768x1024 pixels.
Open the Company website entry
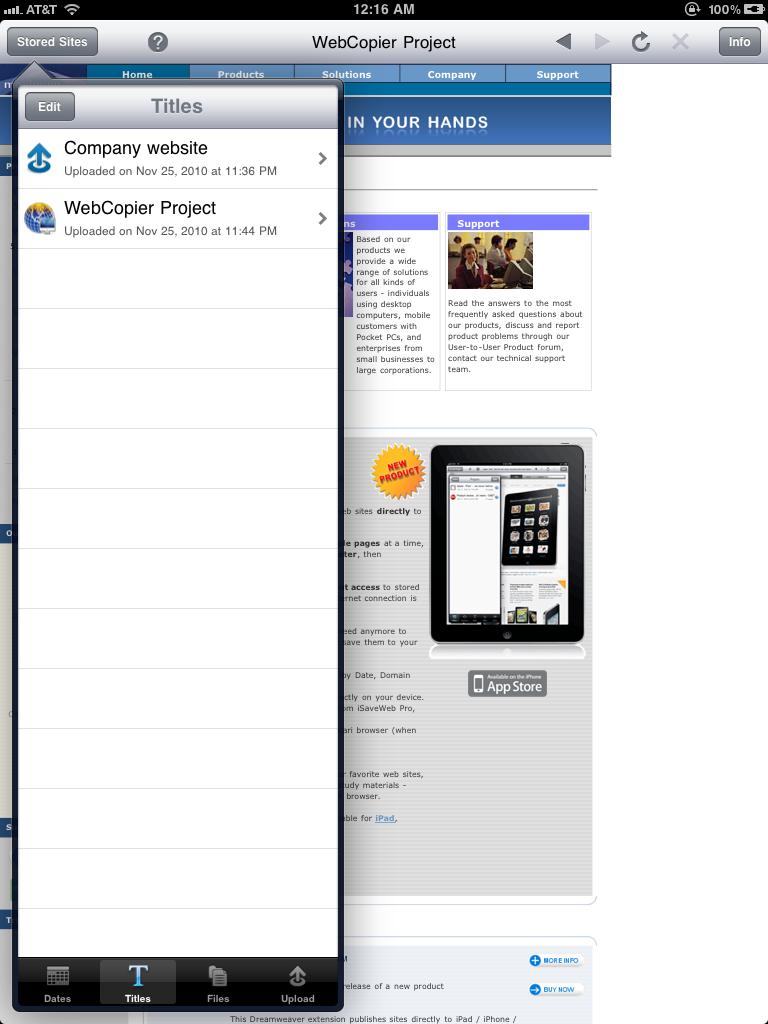pos(178,159)
